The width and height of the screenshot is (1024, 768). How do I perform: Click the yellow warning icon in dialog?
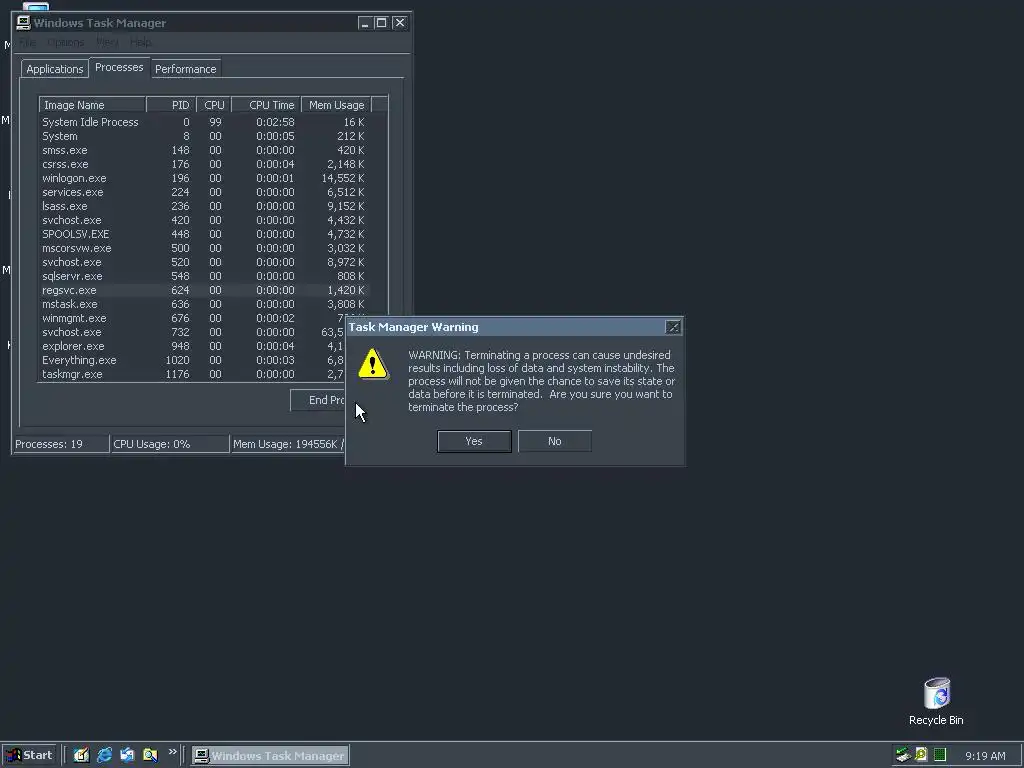click(373, 364)
